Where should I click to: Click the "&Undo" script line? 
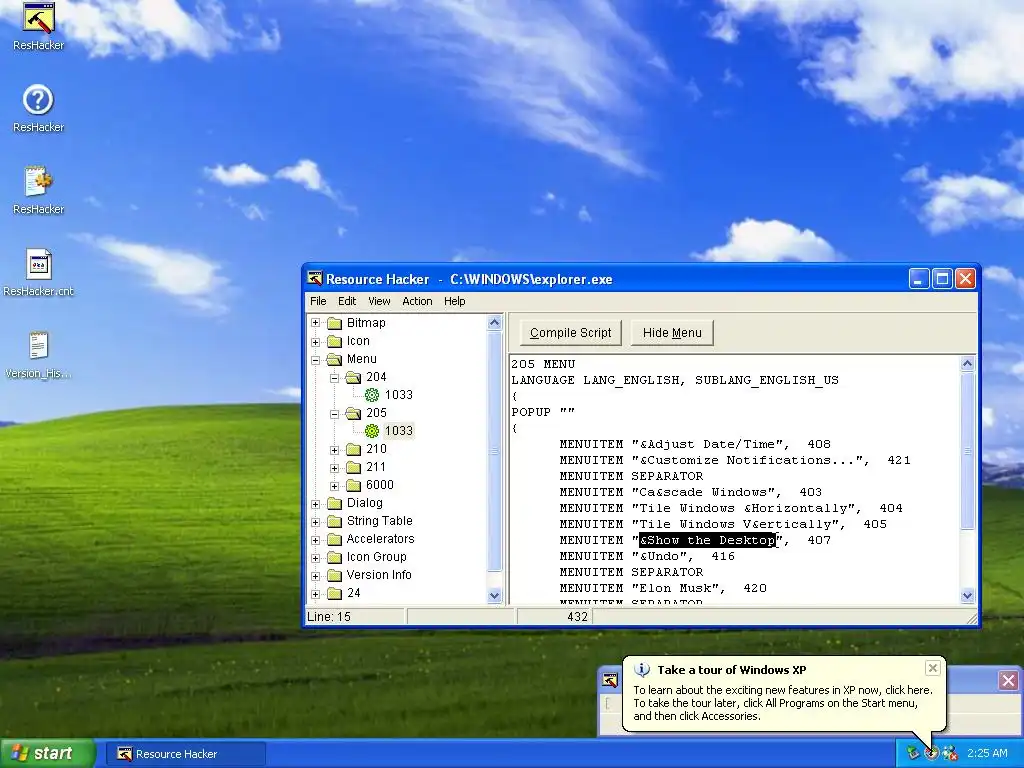[x=647, y=556]
